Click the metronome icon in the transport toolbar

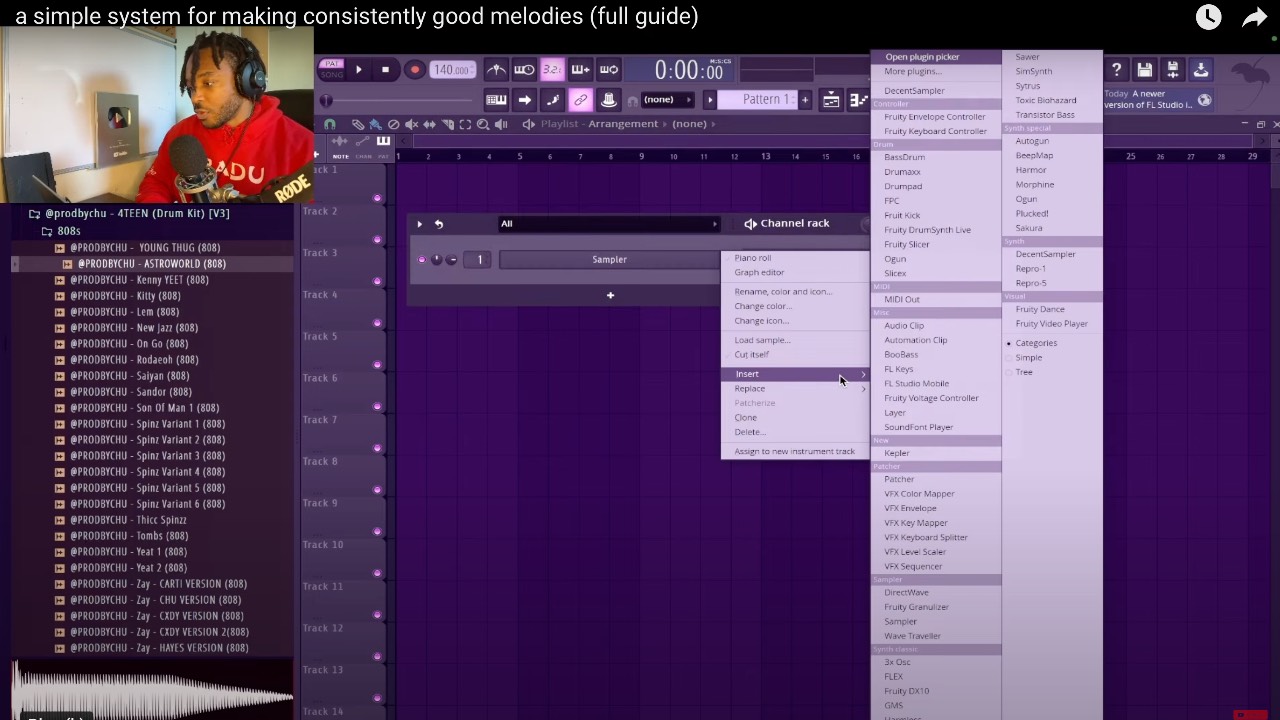(x=496, y=69)
